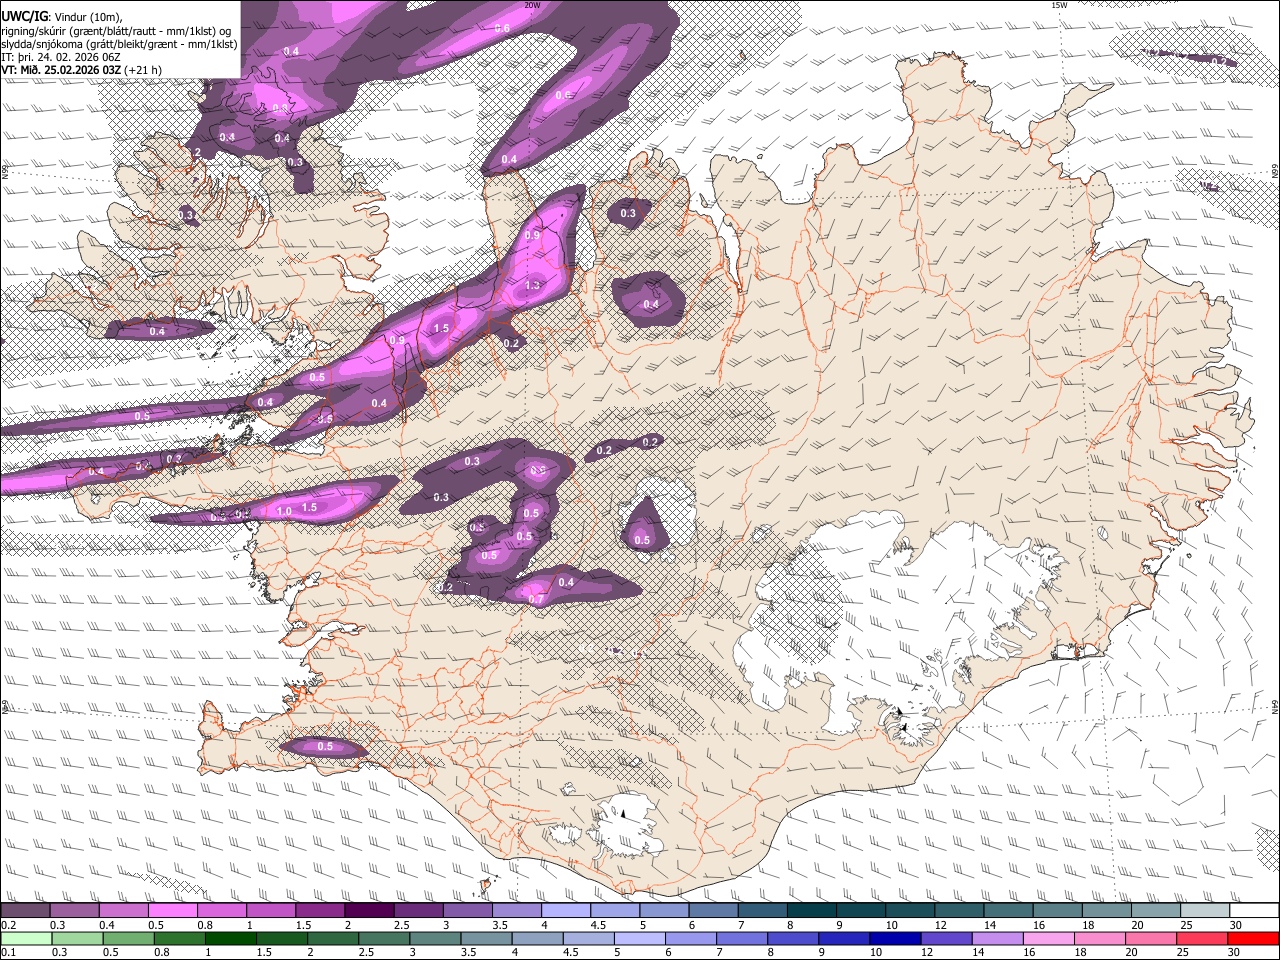Viewport: 1280px width, 960px height.
Task: Click the bottom-row periwinkle swatch starting at 6
Action: [x=692, y=938]
